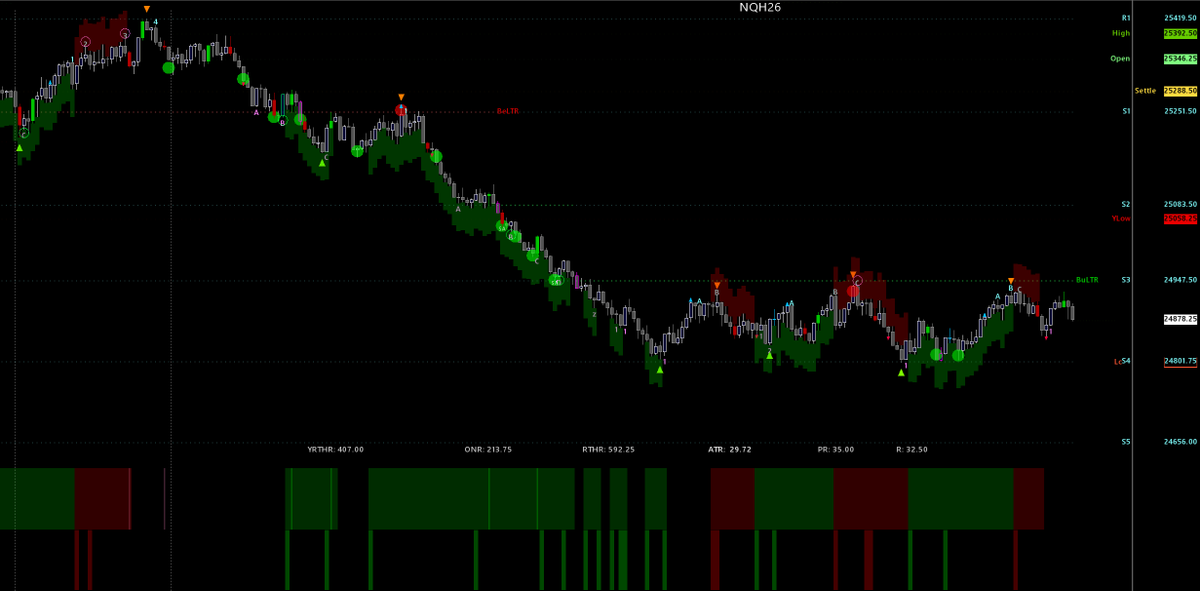Select the S5 pivot label
Image resolution: width=1200 pixels, height=591 pixels.
click(1126, 441)
